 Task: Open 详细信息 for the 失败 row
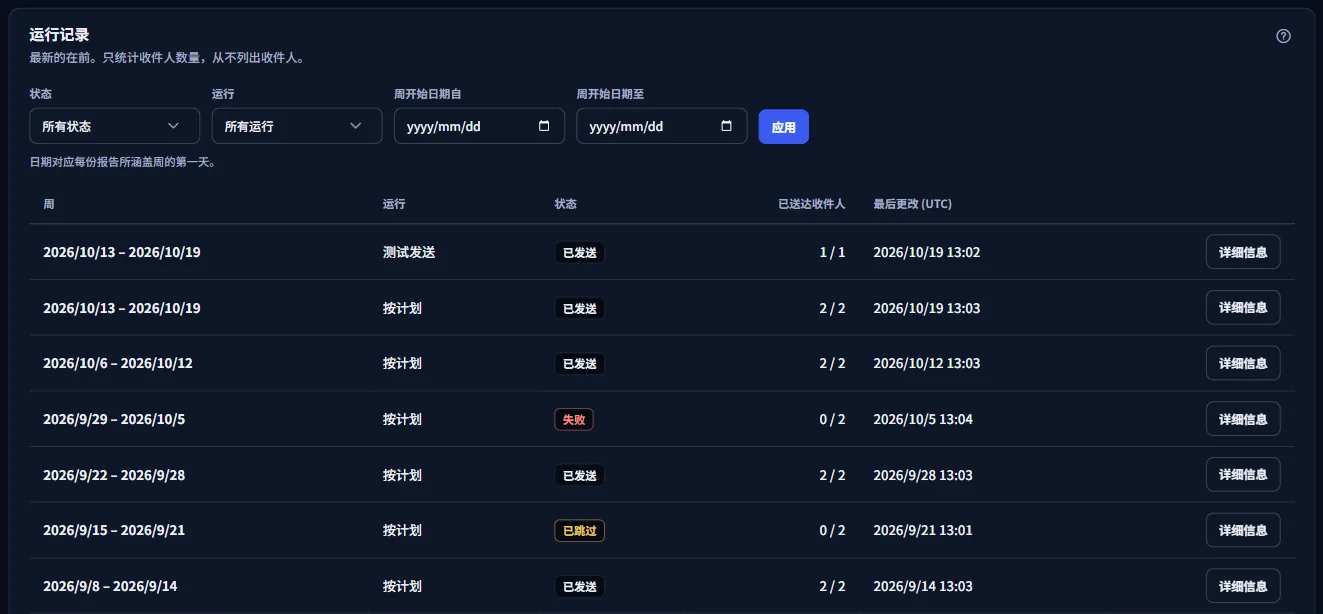[1243, 419]
